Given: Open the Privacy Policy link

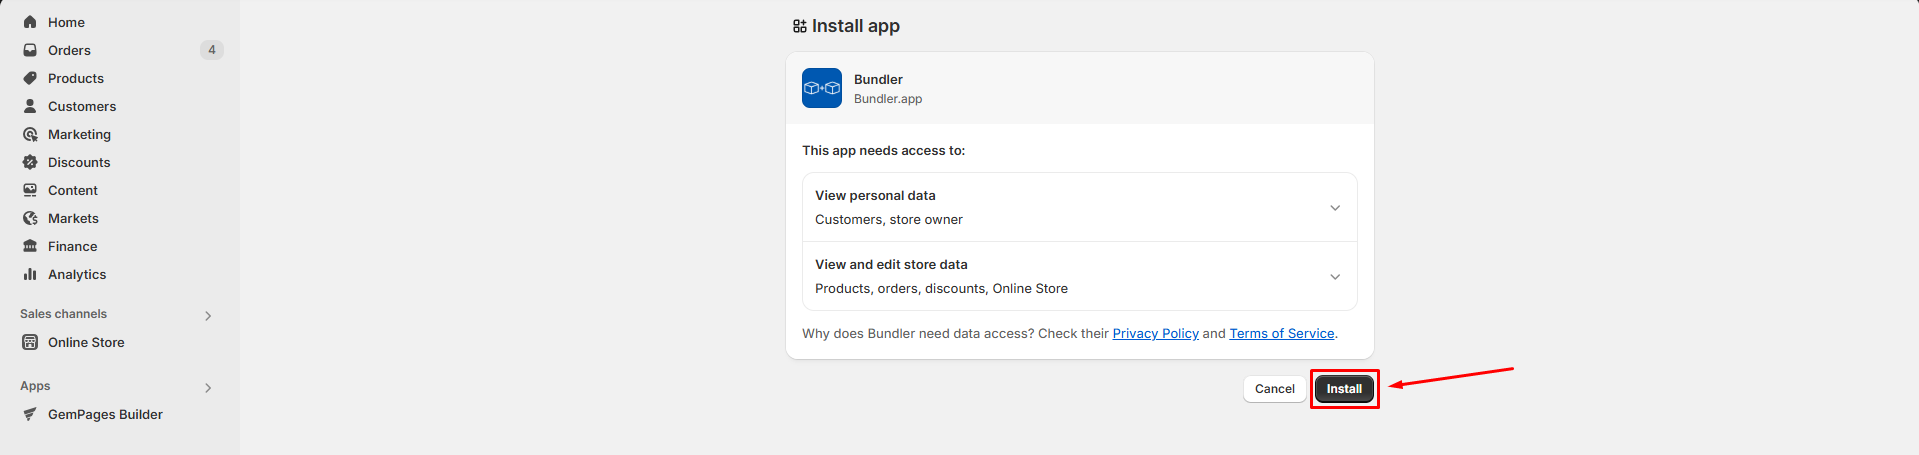Looking at the screenshot, I should point(1155,334).
